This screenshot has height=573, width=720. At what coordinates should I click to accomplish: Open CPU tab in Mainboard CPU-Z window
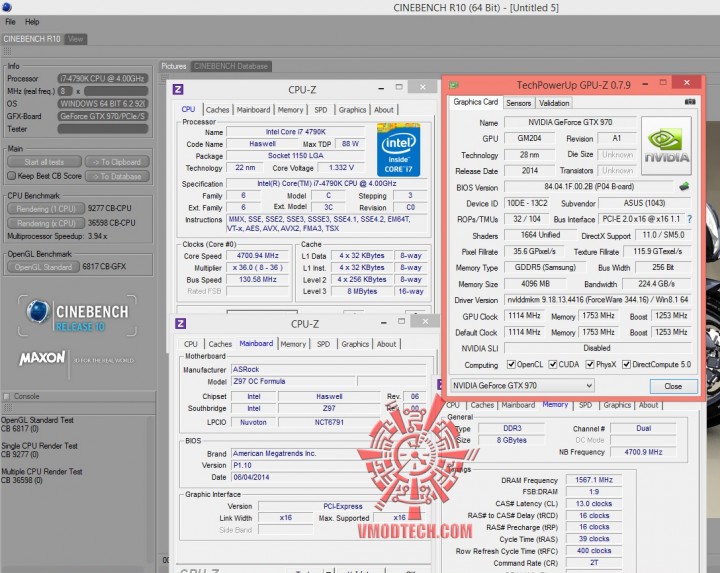191,344
